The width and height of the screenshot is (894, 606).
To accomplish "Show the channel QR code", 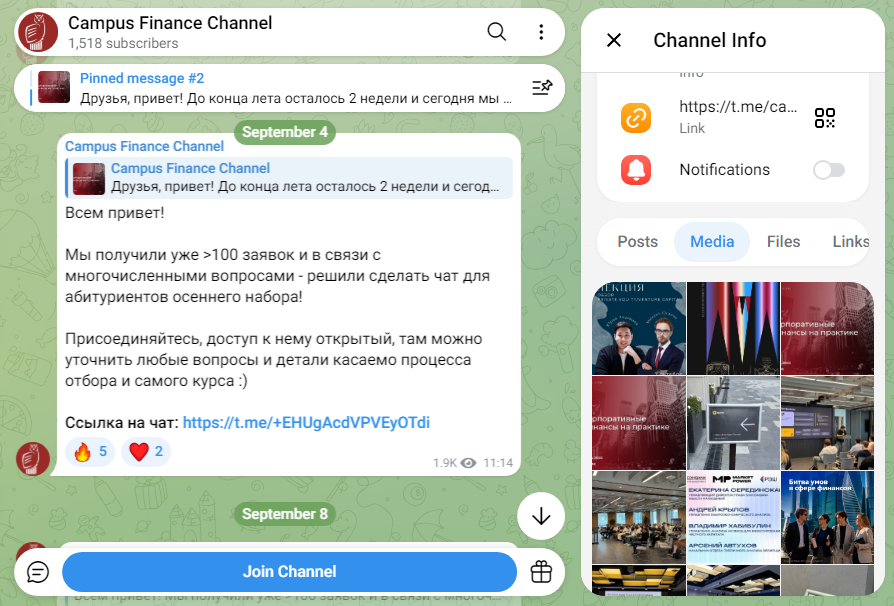I will pos(824,118).
